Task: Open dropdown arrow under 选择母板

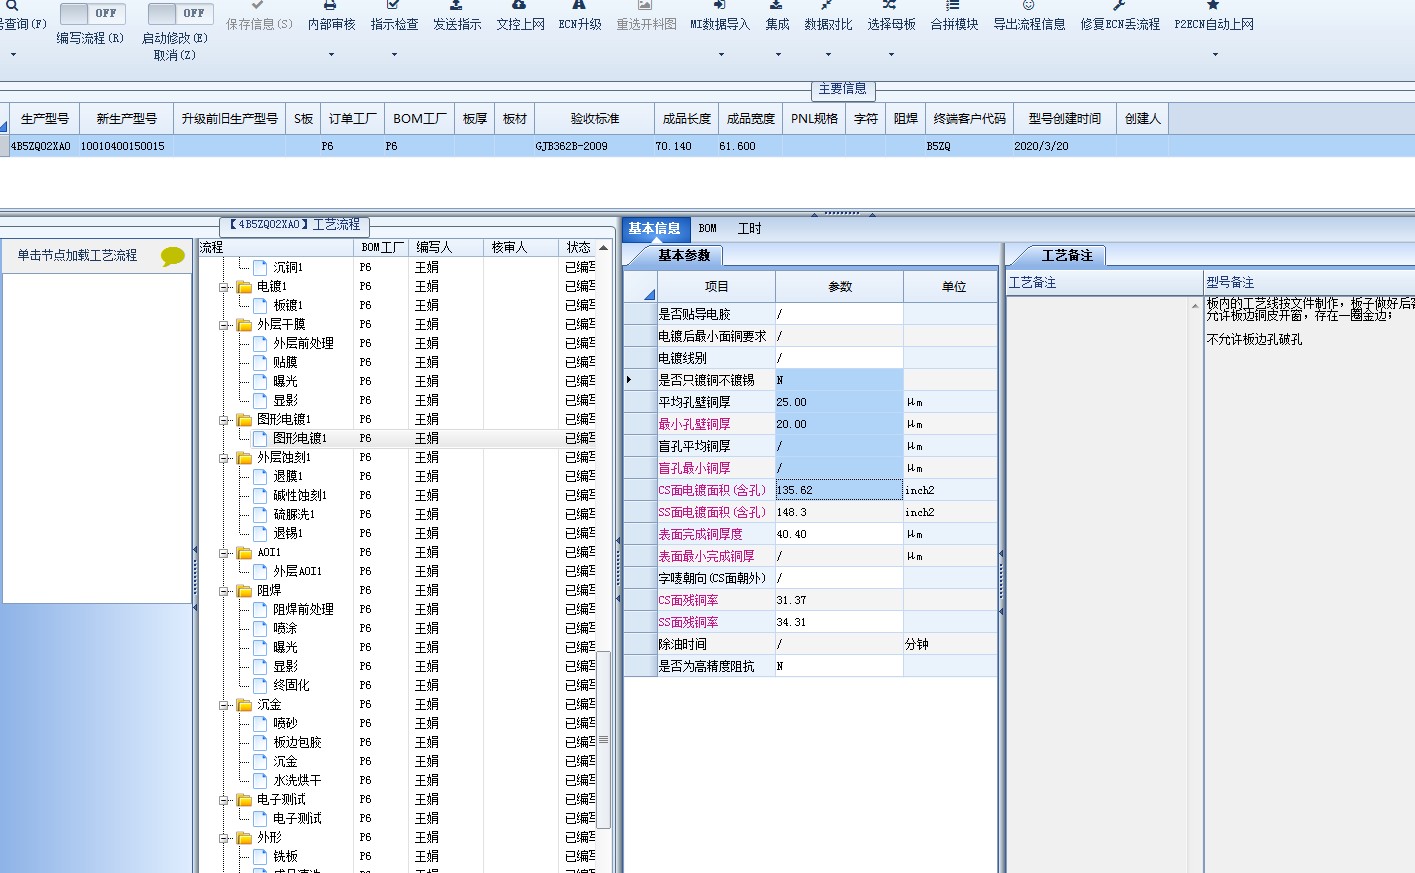Action: click(x=891, y=54)
